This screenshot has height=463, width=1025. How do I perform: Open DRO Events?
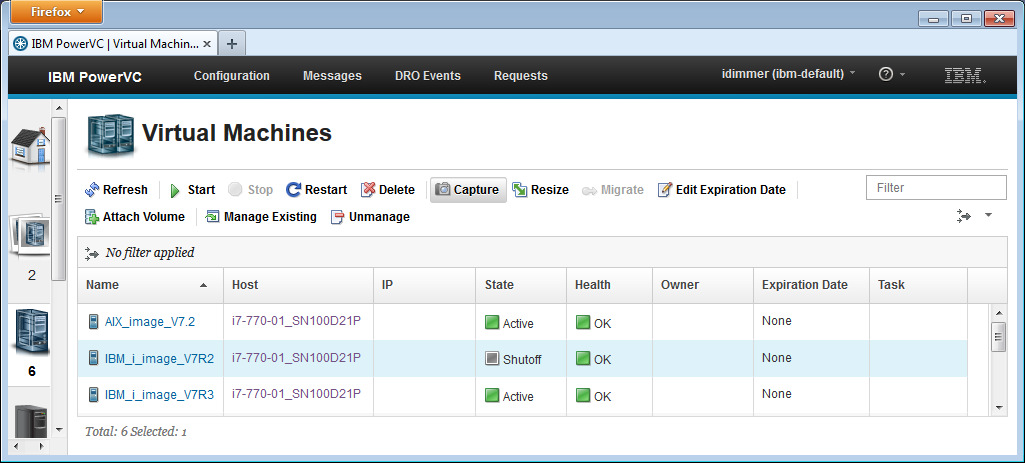pos(428,76)
